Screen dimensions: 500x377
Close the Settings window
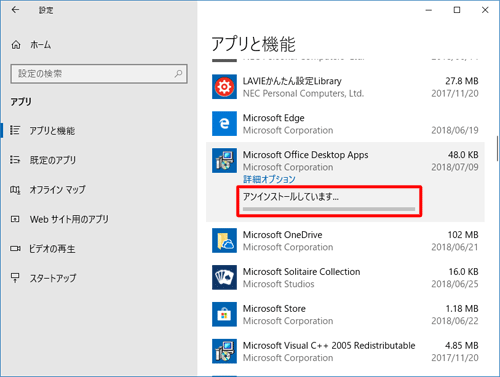tap(485, 10)
